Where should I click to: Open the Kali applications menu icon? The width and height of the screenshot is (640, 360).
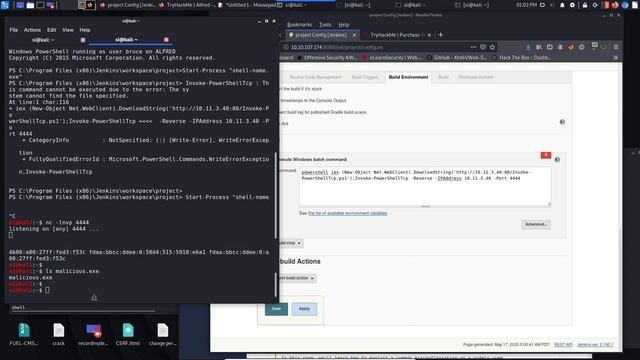coord(5,5)
